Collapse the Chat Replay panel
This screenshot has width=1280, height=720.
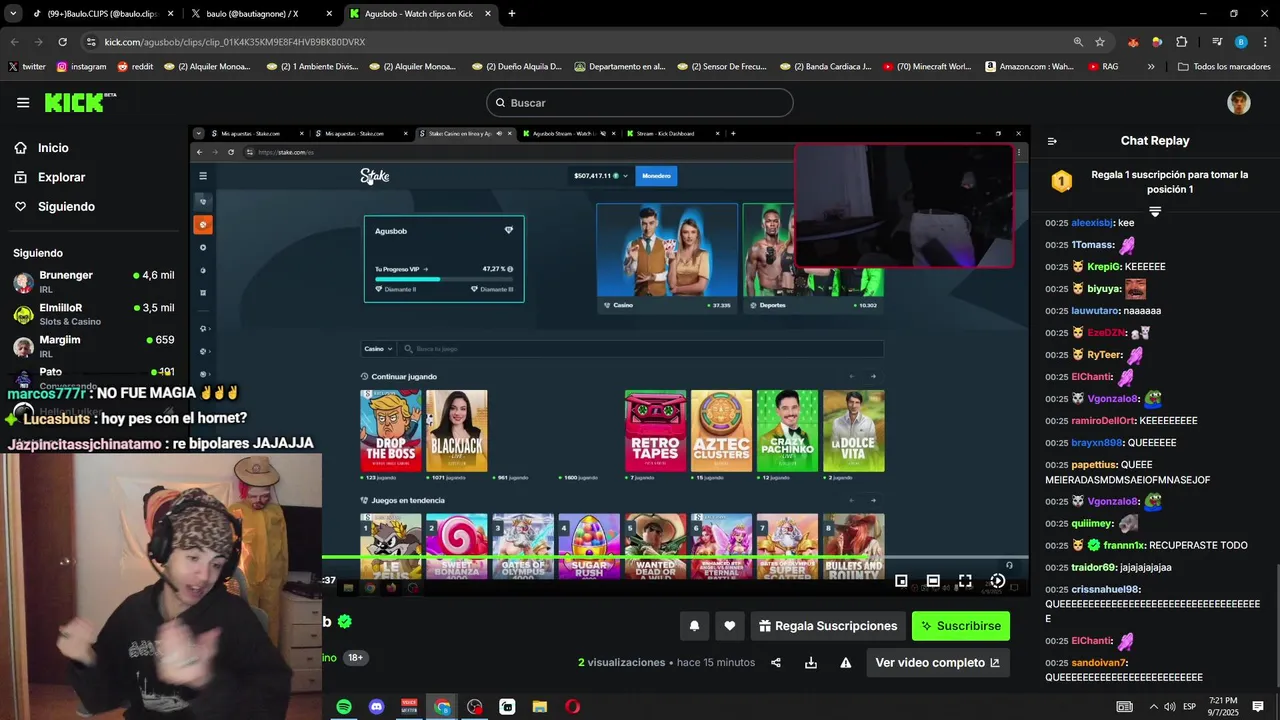(x=1052, y=141)
